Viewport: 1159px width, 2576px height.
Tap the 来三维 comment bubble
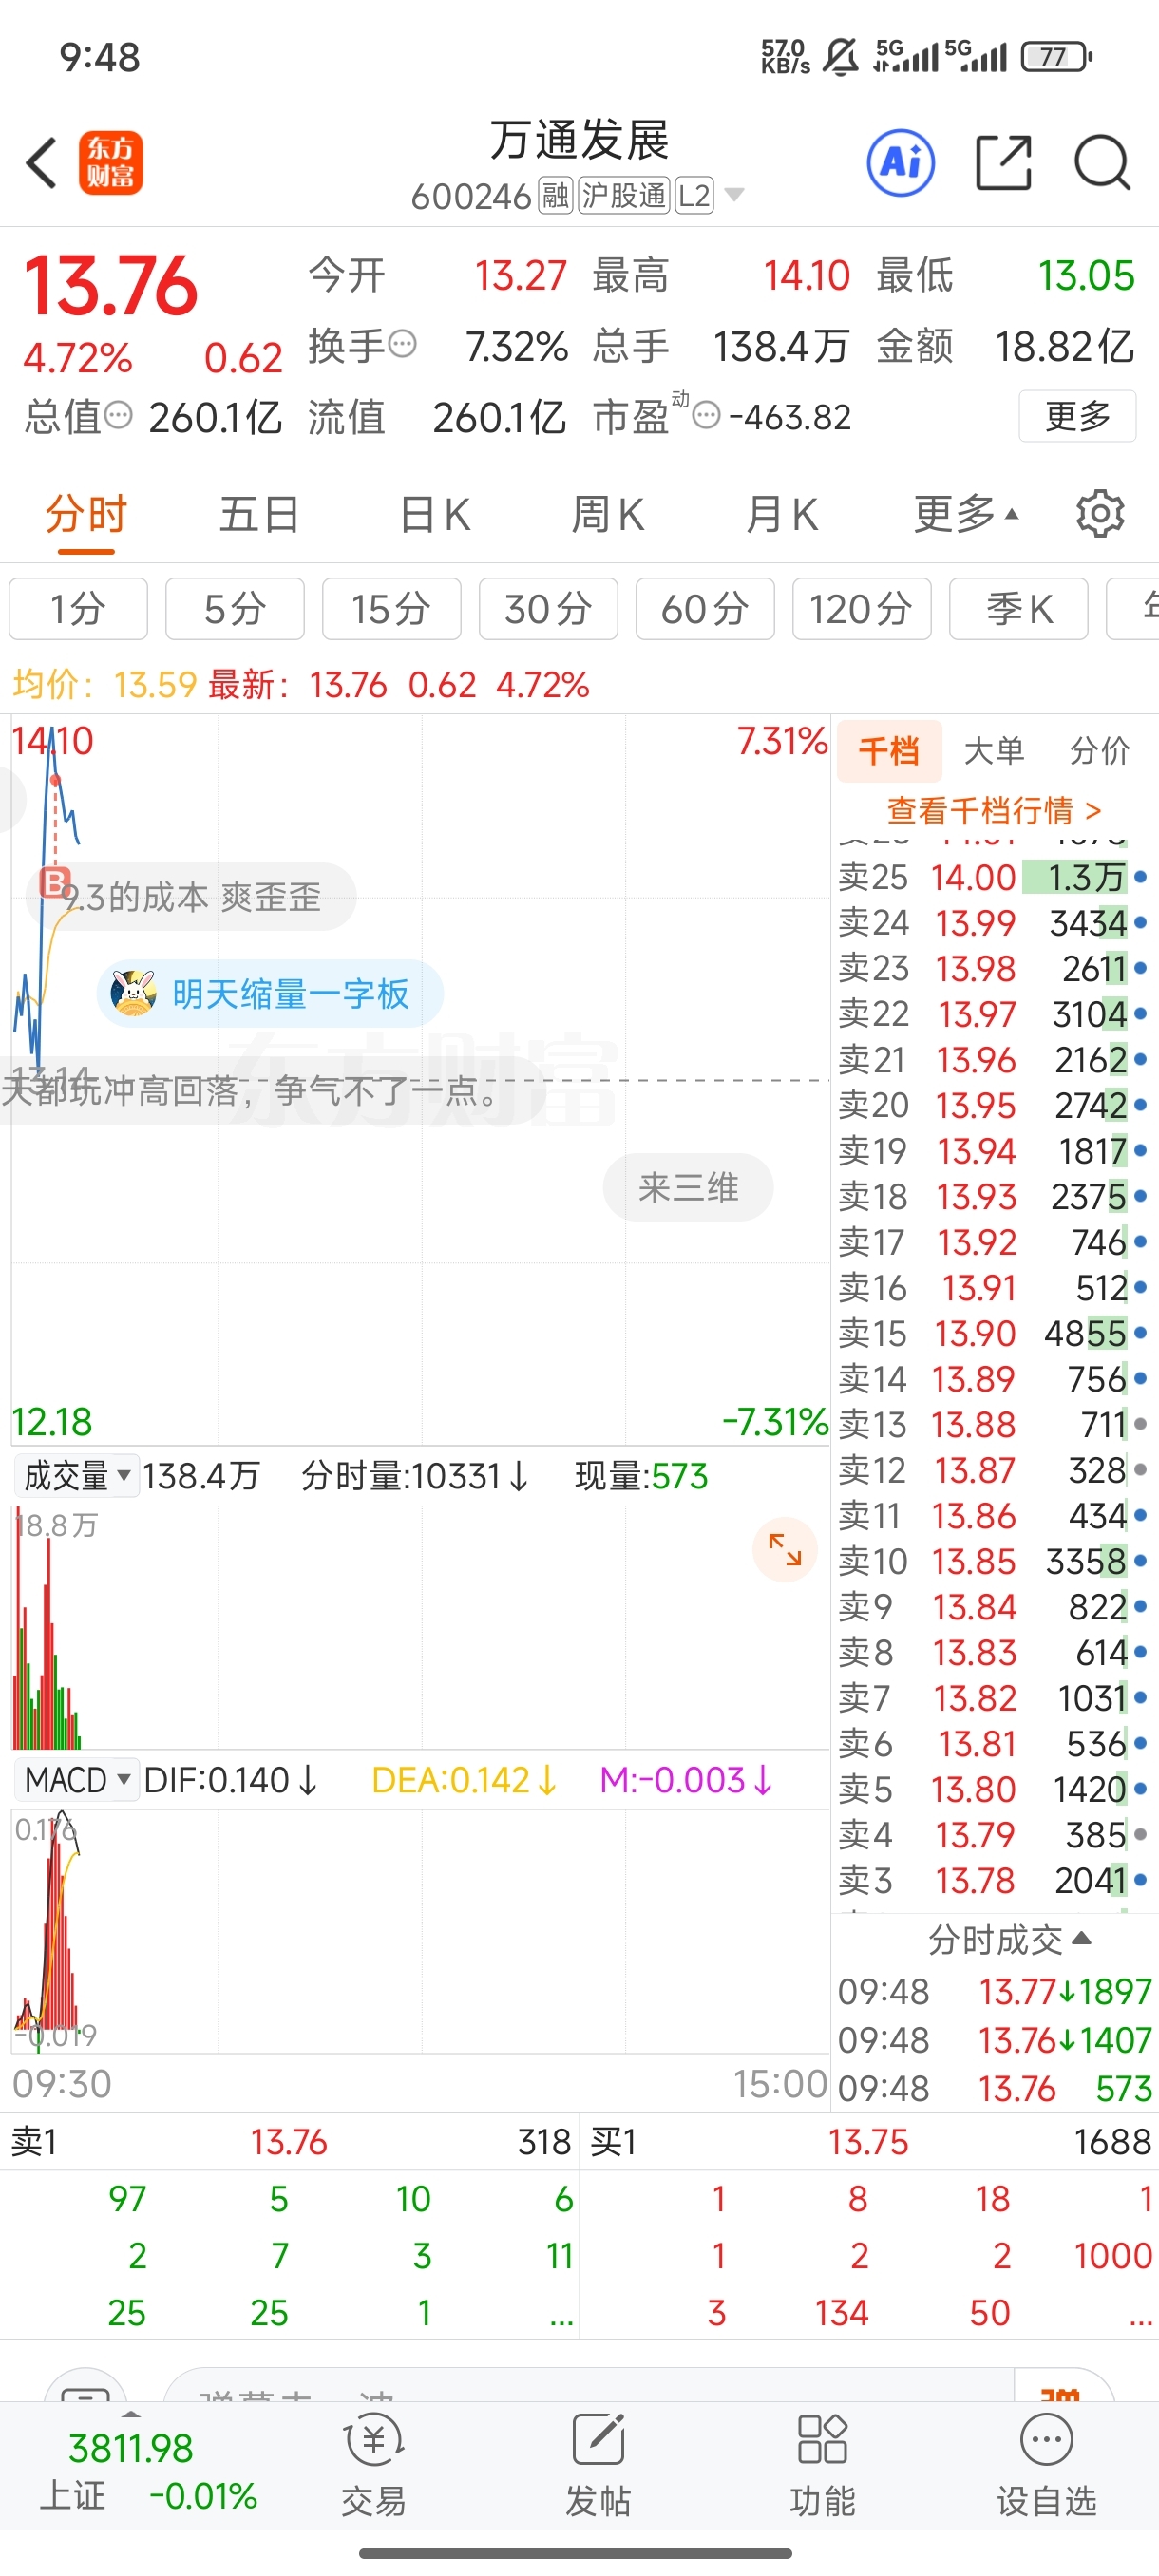click(x=688, y=1187)
